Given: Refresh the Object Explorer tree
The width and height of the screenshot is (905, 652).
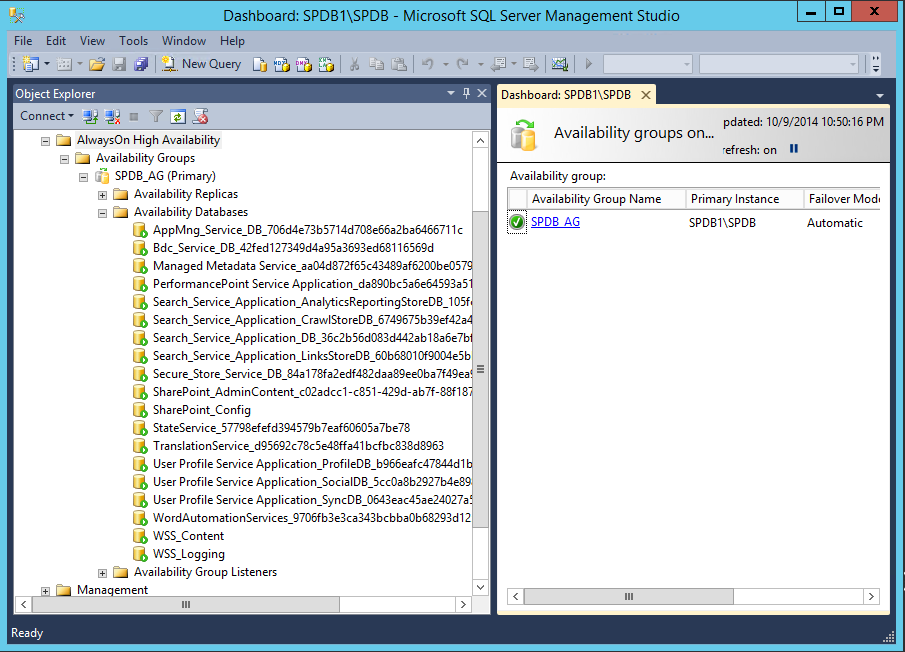Looking at the screenshot, I should [x=178, y=117].
